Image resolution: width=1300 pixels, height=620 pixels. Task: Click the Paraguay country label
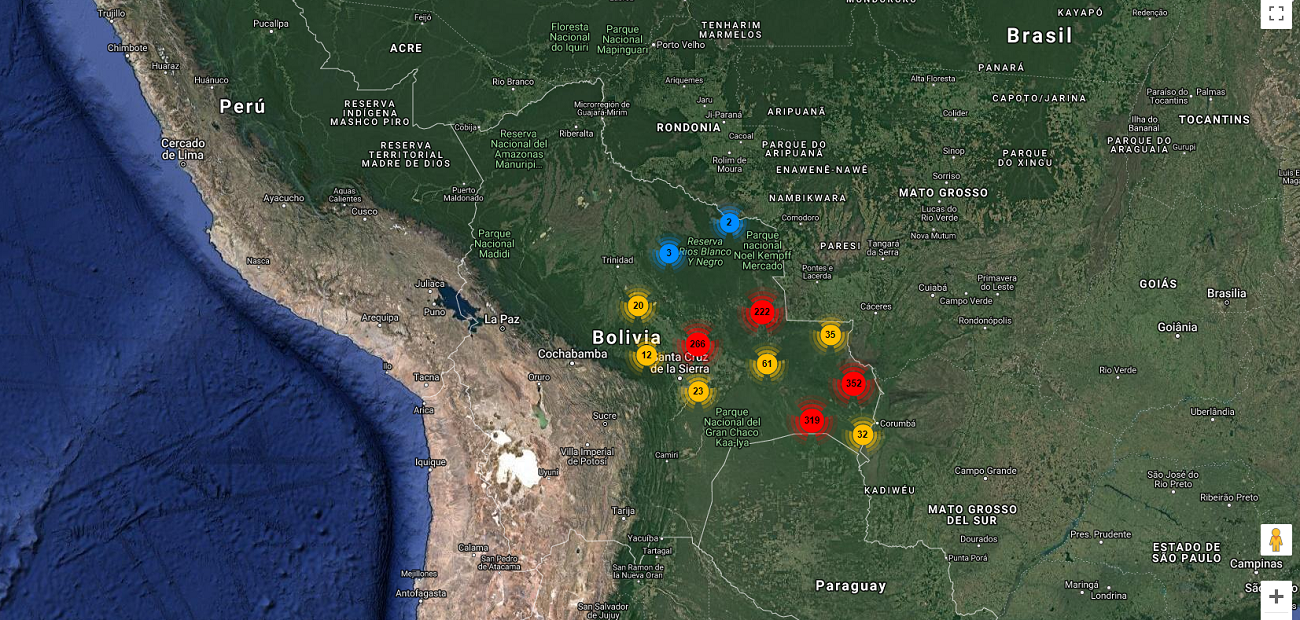pyautogui.click(x=850, y=586)
